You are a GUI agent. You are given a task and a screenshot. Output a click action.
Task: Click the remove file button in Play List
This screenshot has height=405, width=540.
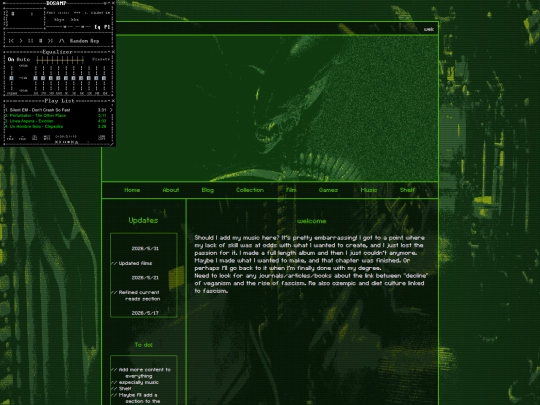click(x=22, y=138)
